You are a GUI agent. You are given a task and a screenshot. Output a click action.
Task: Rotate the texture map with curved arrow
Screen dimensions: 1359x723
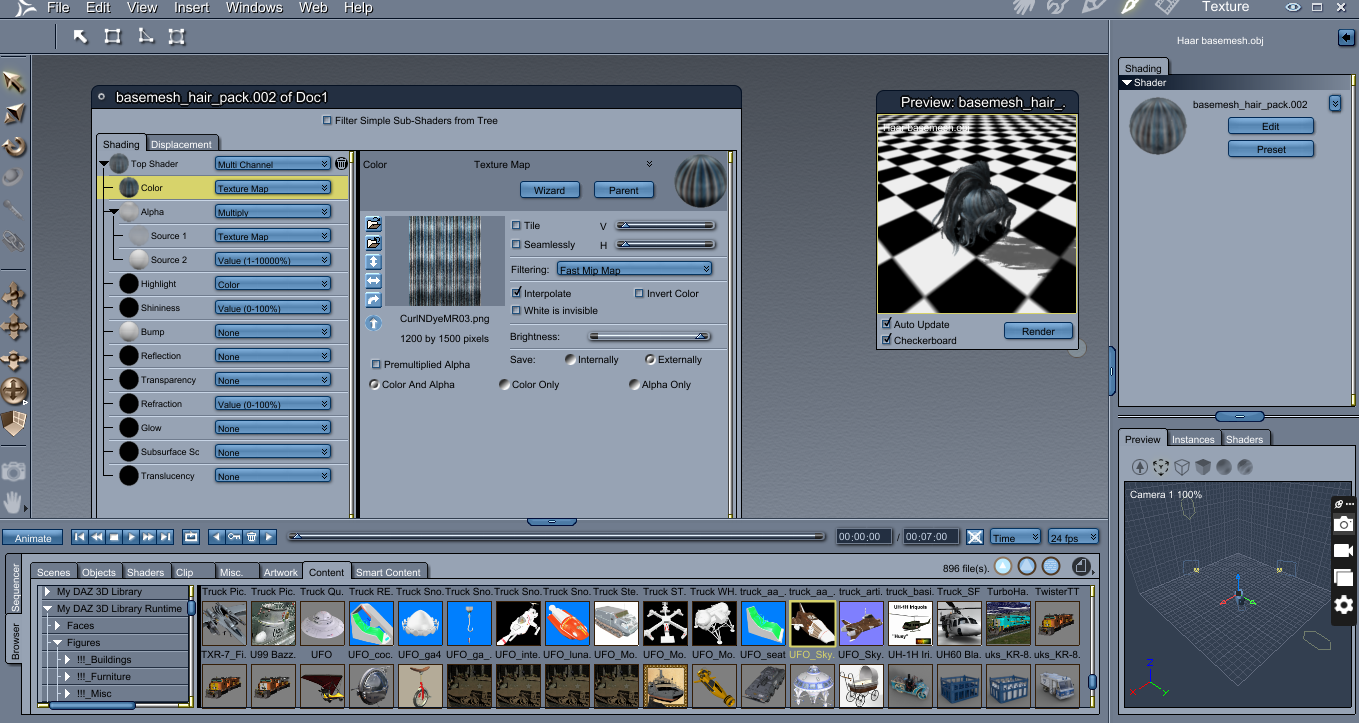pyautogui.click(x=374, y=300)
